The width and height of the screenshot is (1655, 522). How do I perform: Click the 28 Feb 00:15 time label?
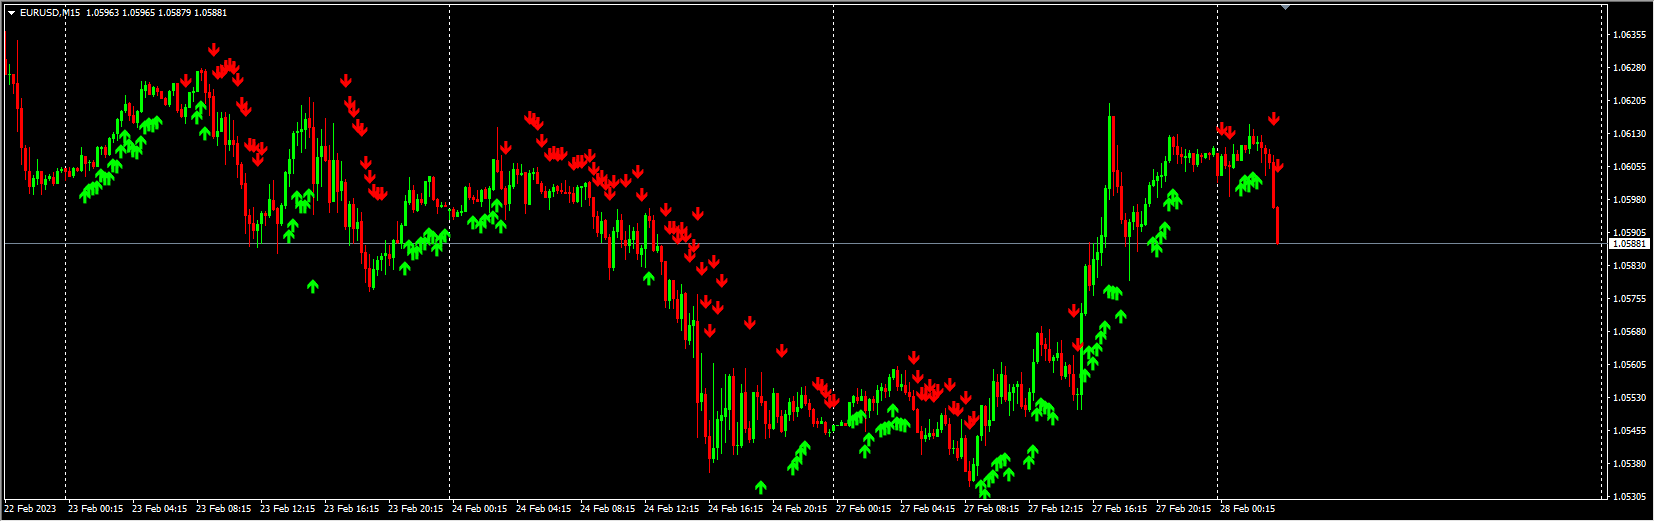coord(1248,509)
